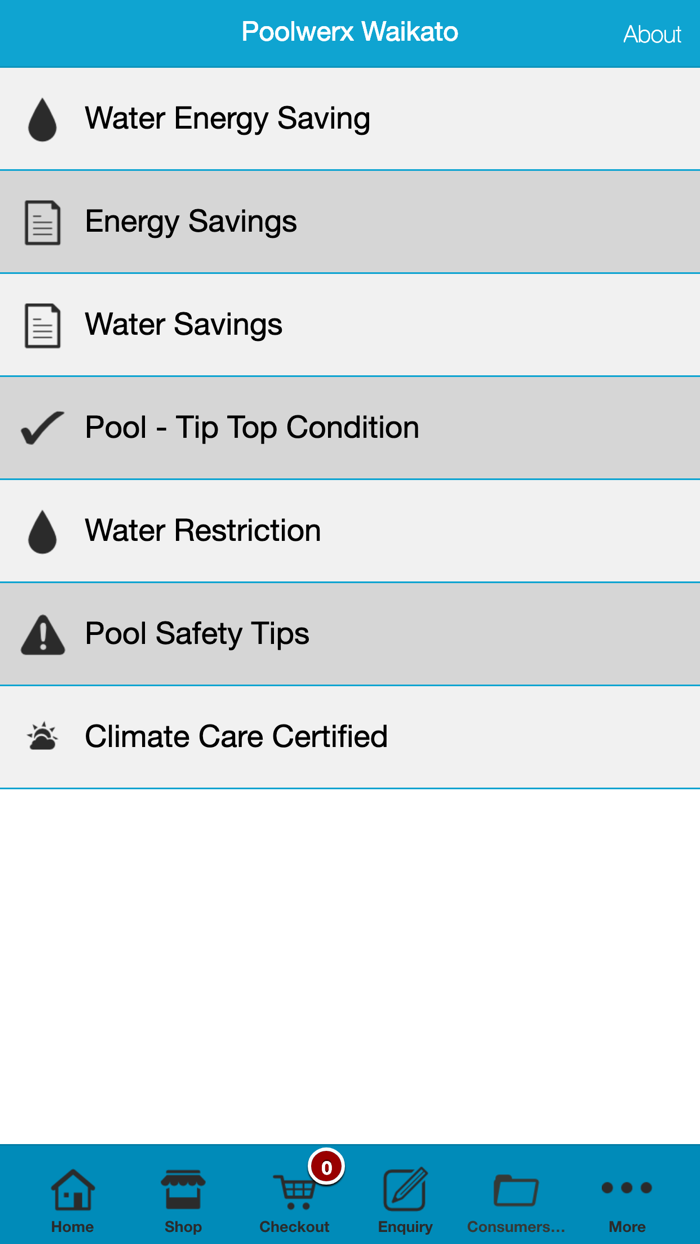700x1244 pixels.
Task: Tap the checkmark icon beside Pool - Tip Top Condition
Action: pyautogui.click(x=42, y=427)
